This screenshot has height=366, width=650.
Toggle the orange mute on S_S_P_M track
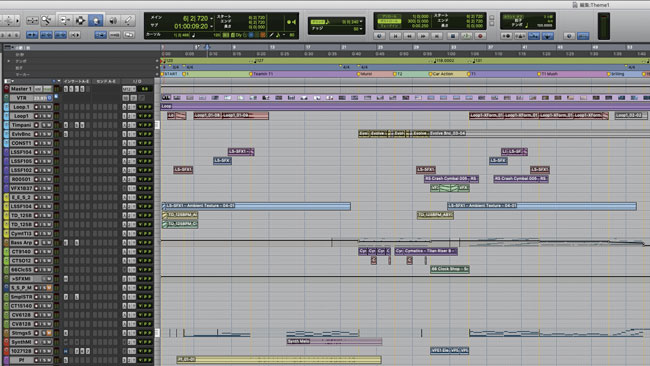[x=50, y=288]
